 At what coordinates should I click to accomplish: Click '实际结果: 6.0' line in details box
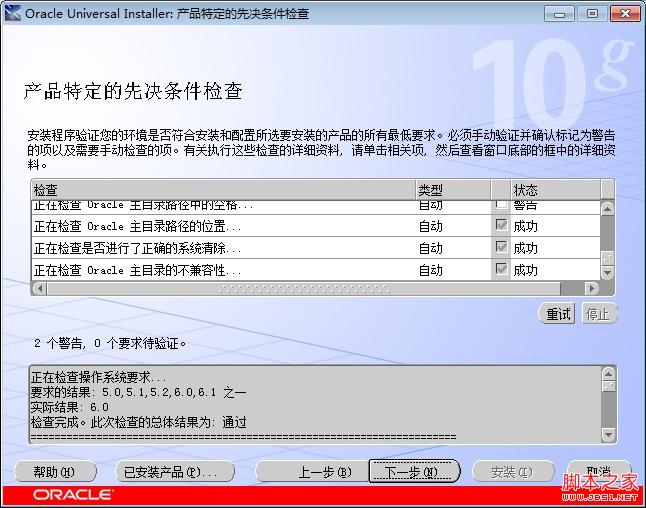pyautogui.click(x=70, y=407)
